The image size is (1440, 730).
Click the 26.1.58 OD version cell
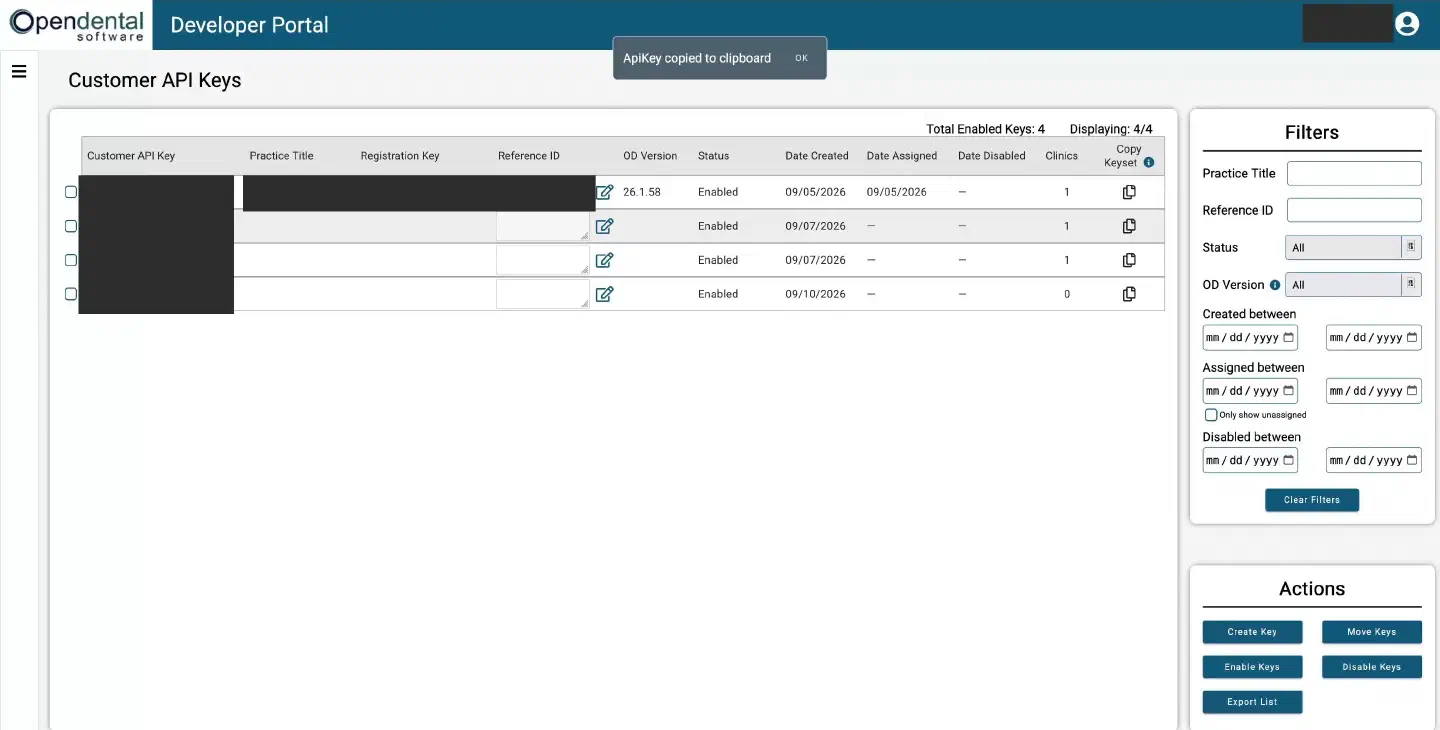click(x=642, y=192)
